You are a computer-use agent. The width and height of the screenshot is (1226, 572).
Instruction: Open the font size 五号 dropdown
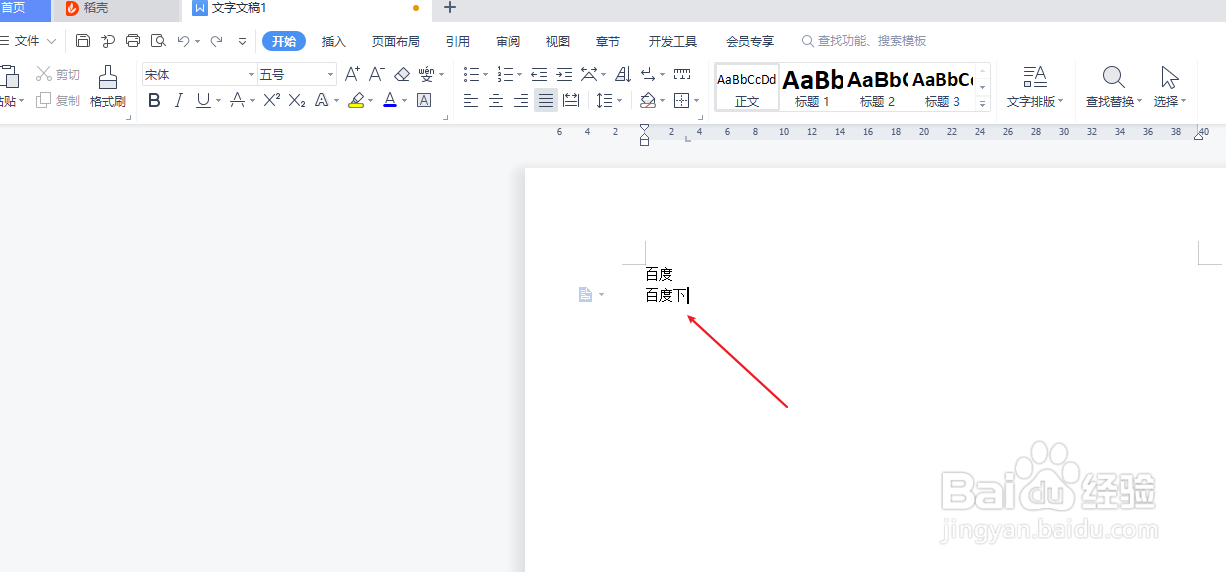[330, 75]
